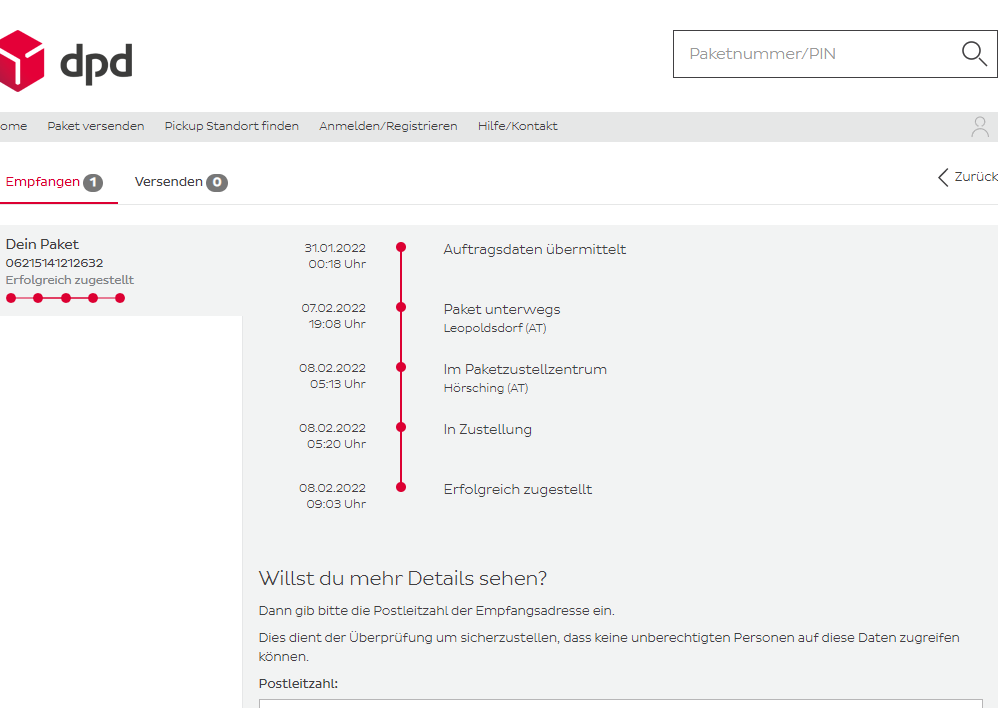Open Hilfe/Kontakt page
Viewport: 998px width, 708px height.
click(x=517, y=126)
